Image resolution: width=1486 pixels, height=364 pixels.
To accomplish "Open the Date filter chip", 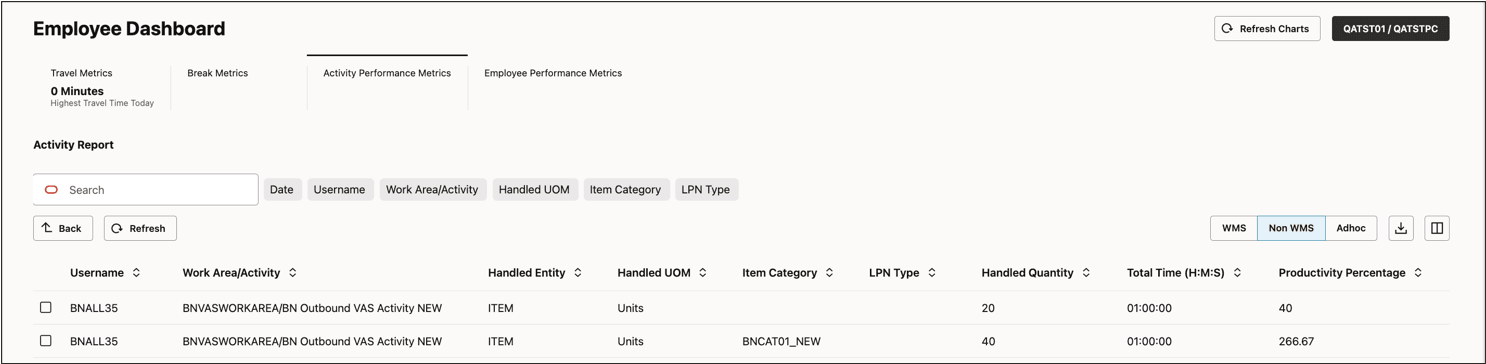I will 282,190.
